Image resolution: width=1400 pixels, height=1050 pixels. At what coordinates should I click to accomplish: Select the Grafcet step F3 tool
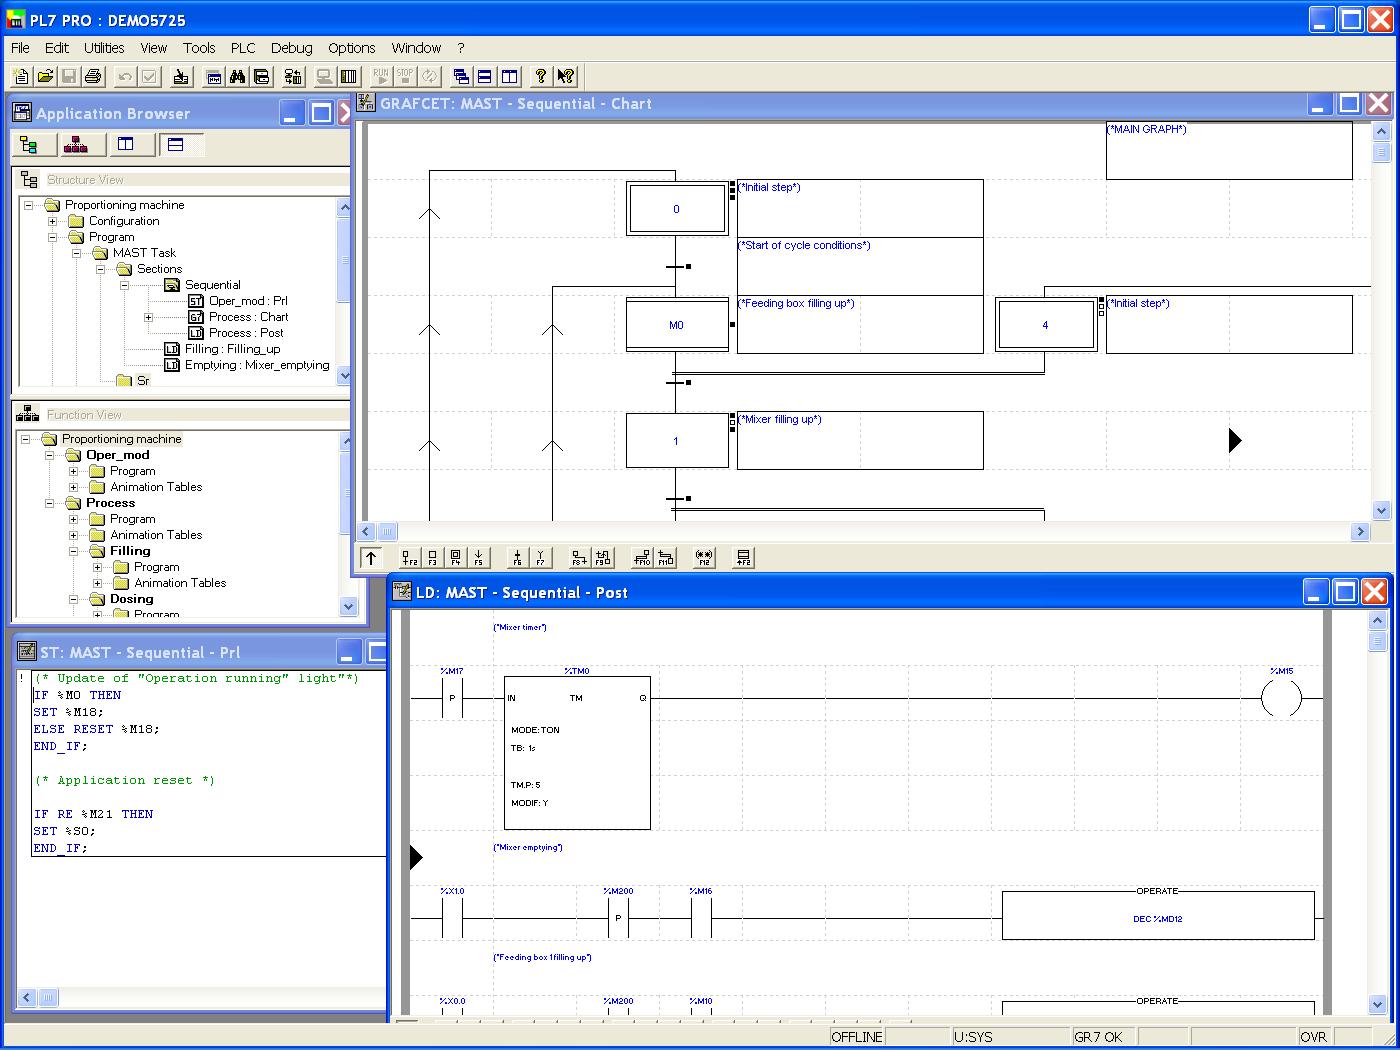(x=432, y=558)
